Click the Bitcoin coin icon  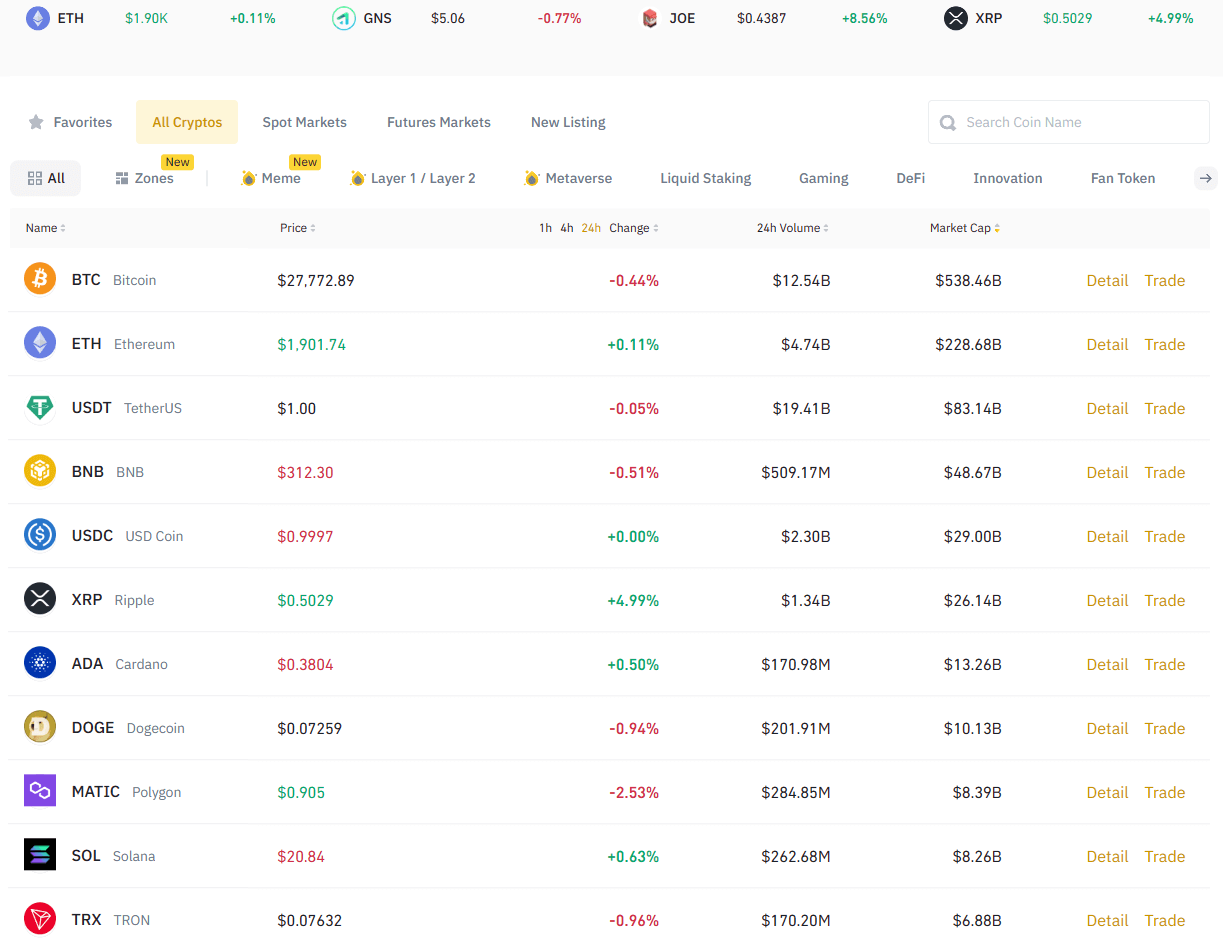coord(39,279)
